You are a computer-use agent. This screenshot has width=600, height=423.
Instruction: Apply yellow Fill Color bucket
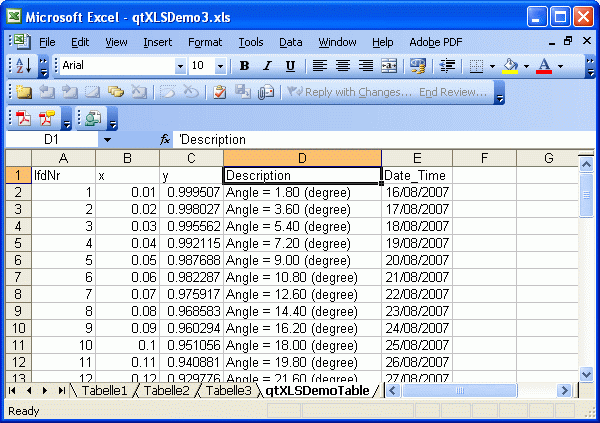510,66
